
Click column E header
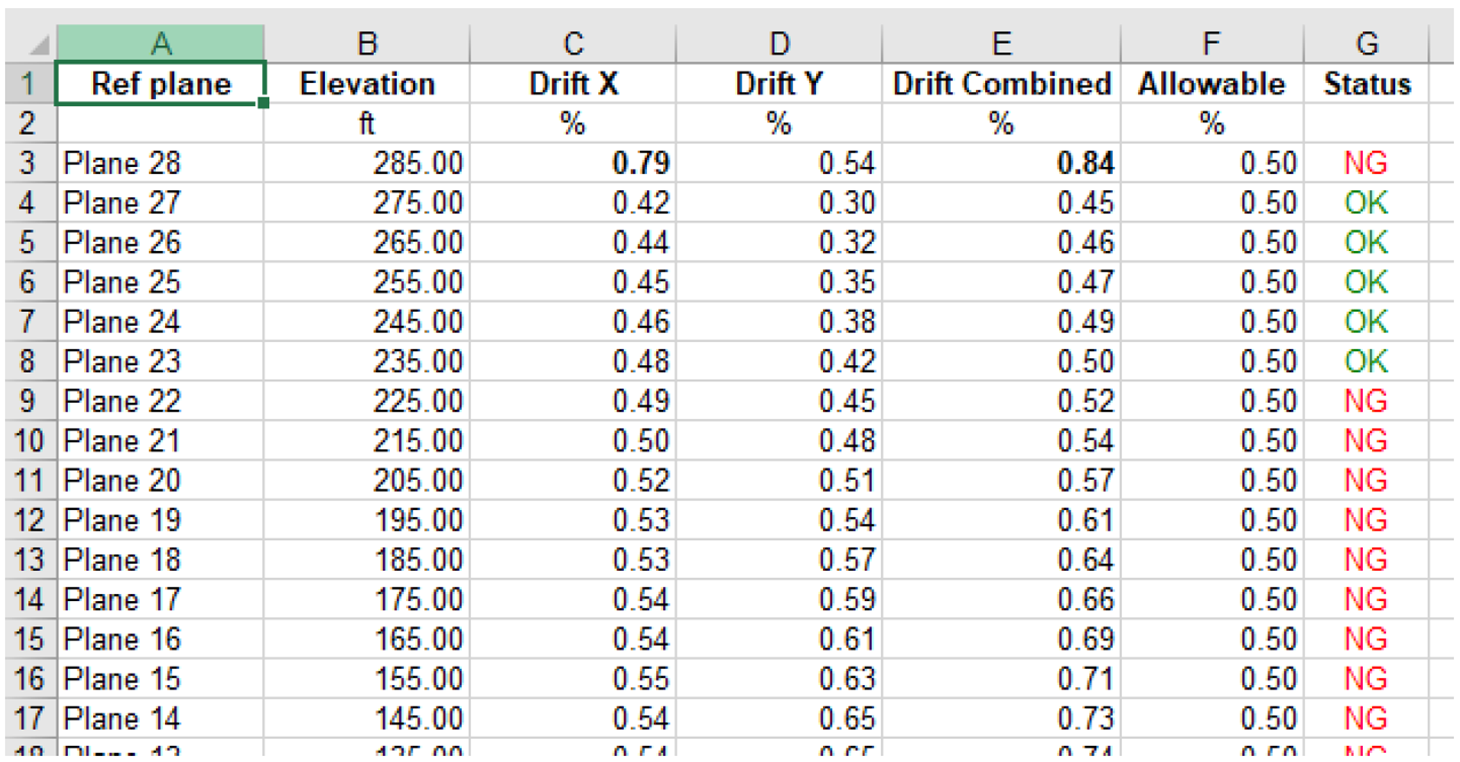(1001, 44)
